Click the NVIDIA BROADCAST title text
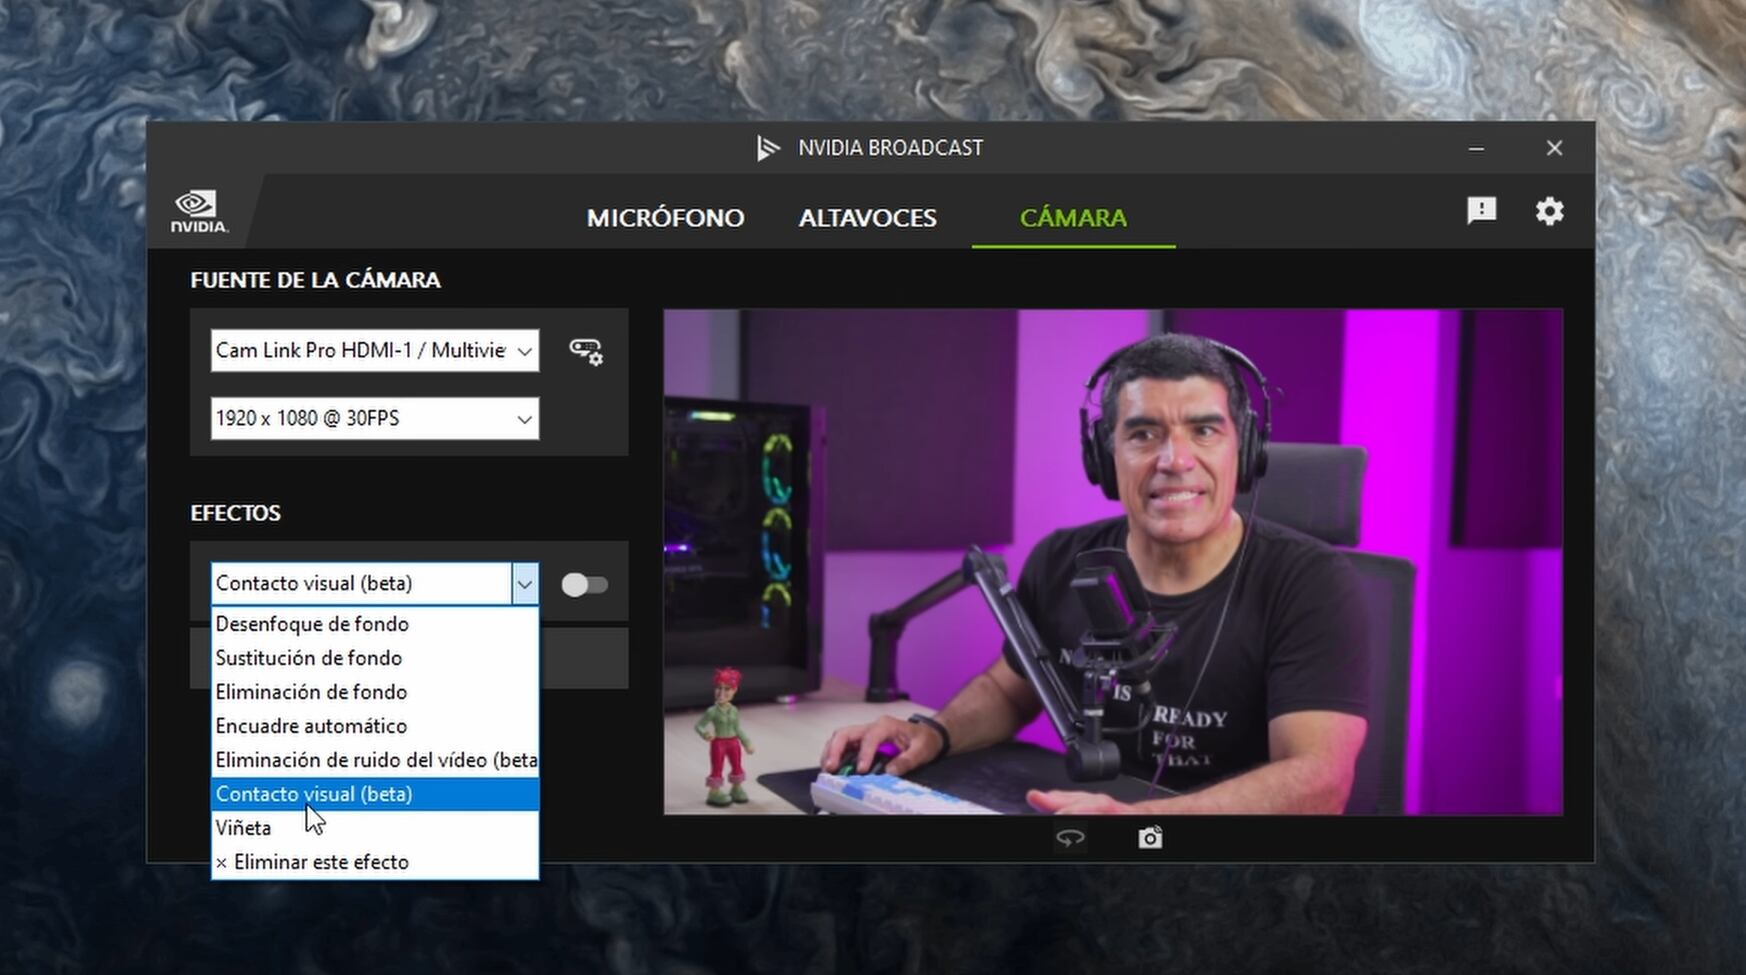This screenshot has height=975, width=1746. click(x=890, y=148)
